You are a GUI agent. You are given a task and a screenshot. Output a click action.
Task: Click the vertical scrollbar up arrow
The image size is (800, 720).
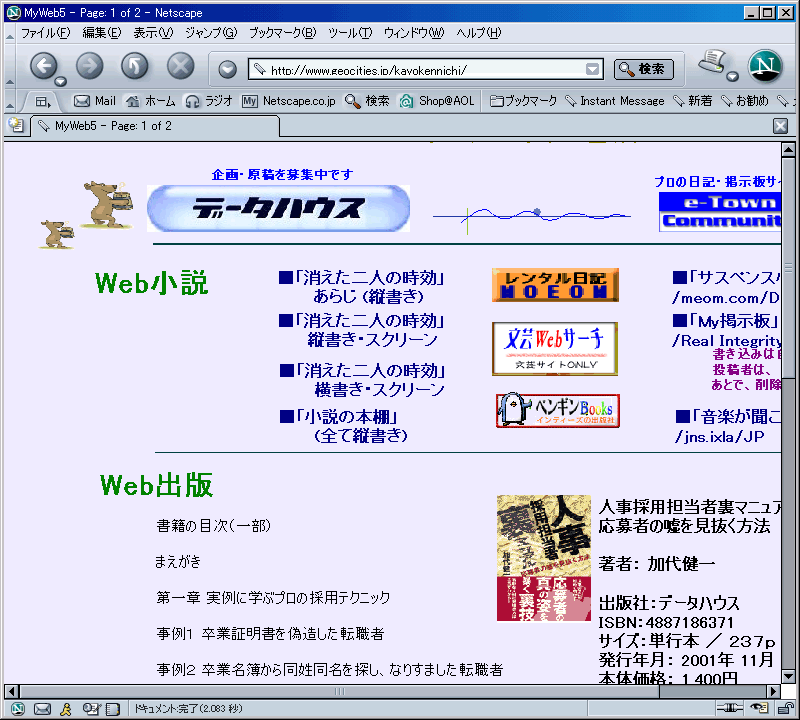point(788,150)
